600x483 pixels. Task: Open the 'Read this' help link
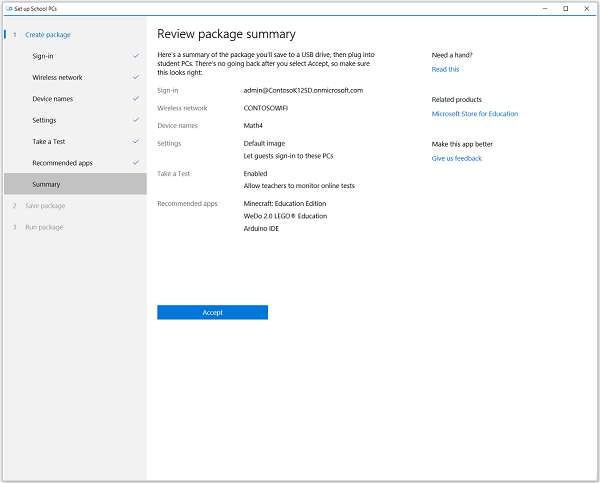pos(445,70)
